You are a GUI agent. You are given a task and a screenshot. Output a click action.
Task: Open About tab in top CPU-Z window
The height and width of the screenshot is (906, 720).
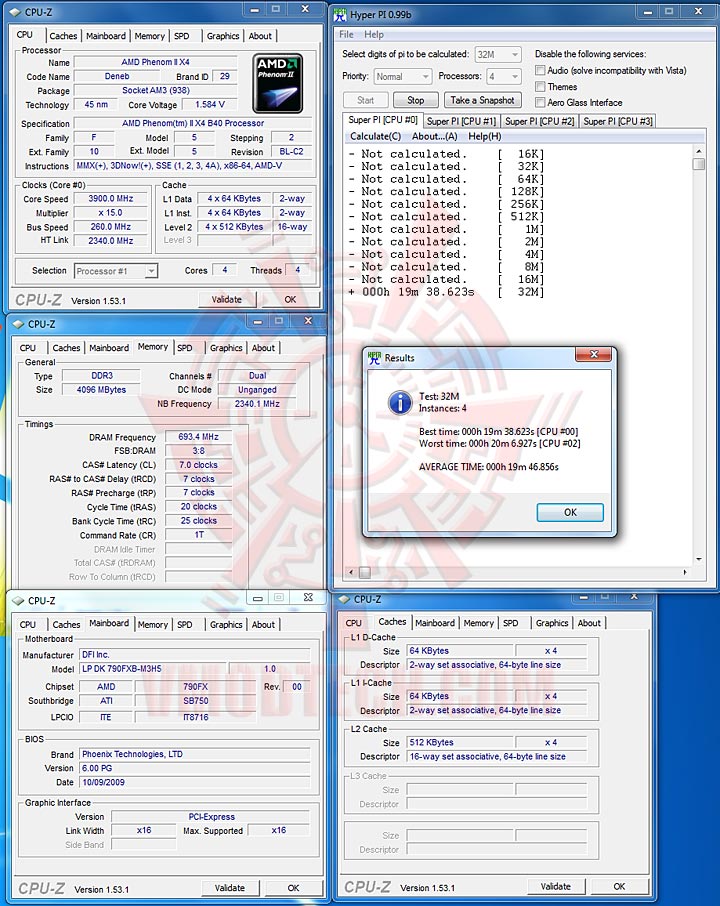pos(260,36)
